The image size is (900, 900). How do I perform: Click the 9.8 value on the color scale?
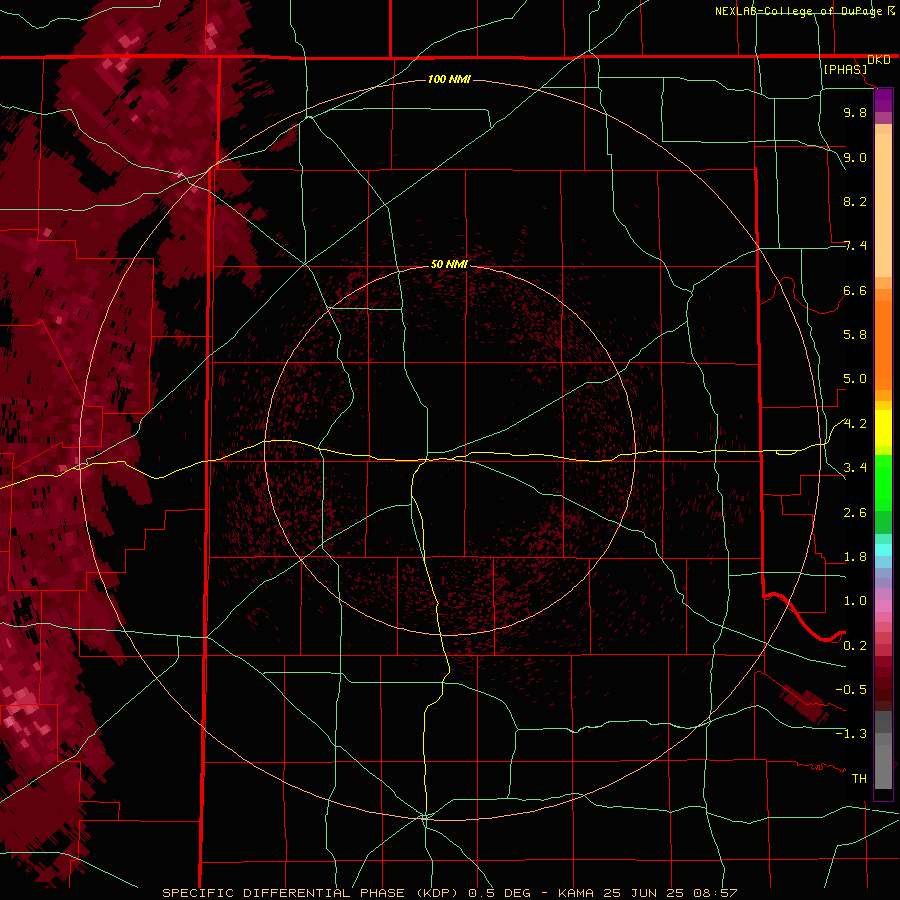[x=855, y=112]
